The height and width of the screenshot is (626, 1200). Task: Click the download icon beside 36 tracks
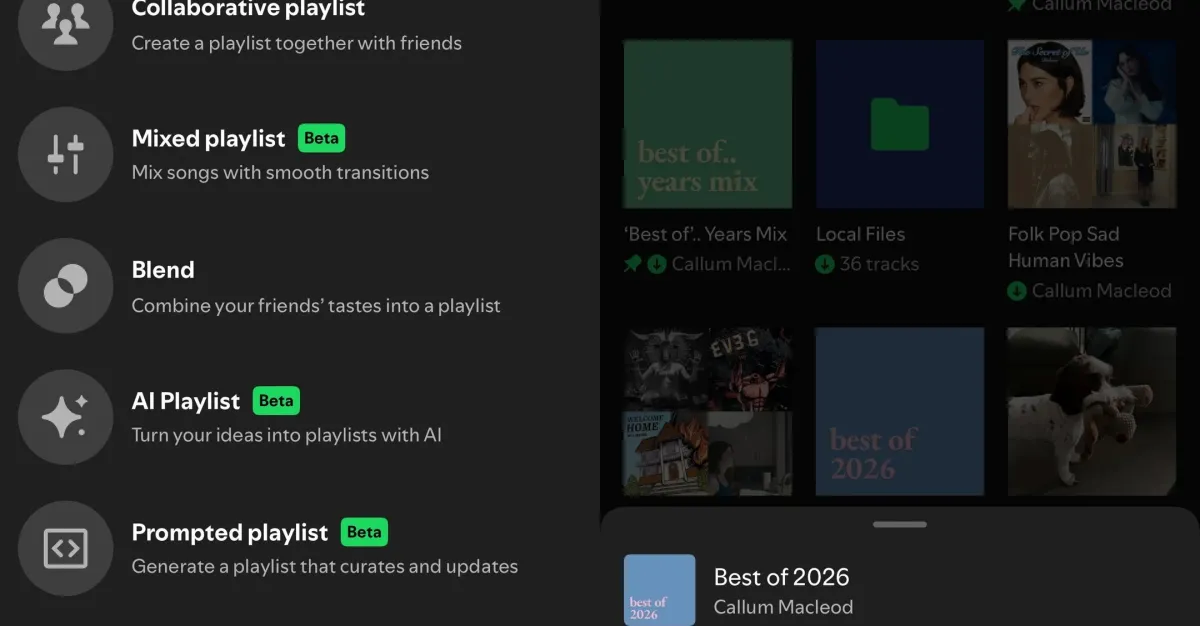(x=825, y=265)
